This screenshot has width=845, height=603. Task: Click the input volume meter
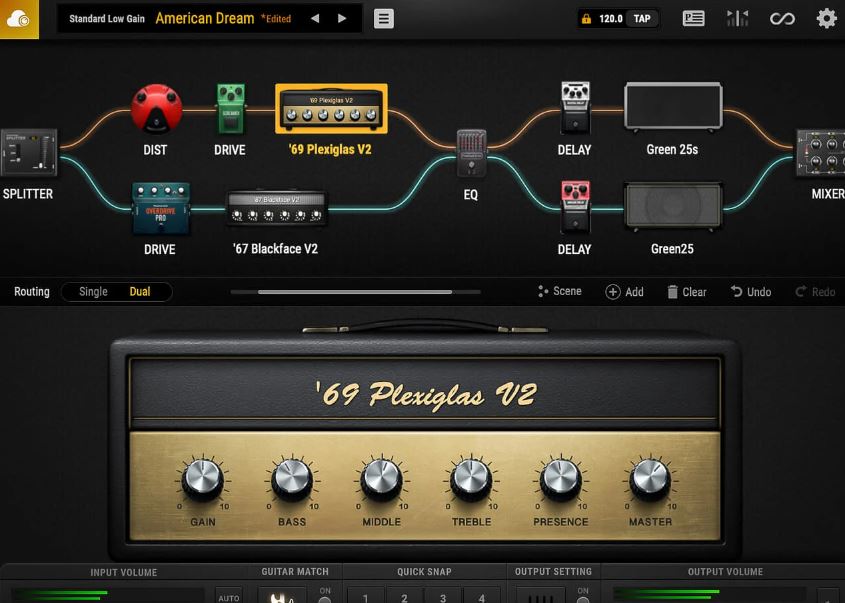click(107, 595)
